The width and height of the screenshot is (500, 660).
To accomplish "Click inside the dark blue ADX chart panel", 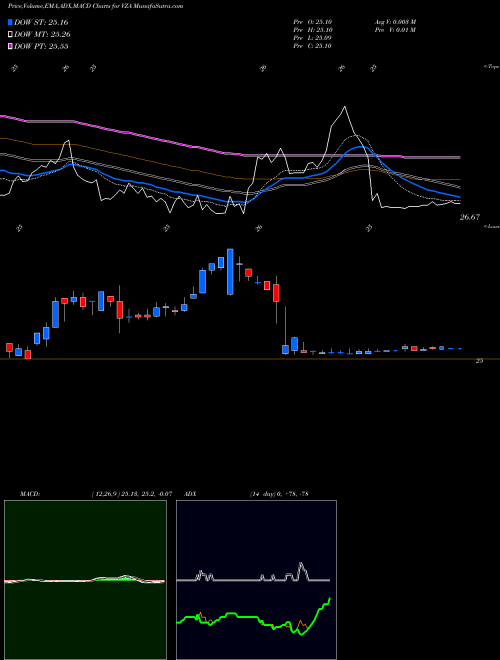I will pyautogui.click(x=256, y=580).
